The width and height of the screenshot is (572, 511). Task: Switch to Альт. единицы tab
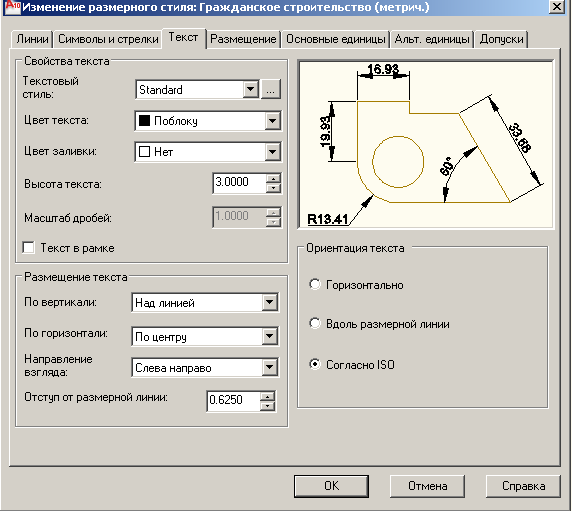432,39
